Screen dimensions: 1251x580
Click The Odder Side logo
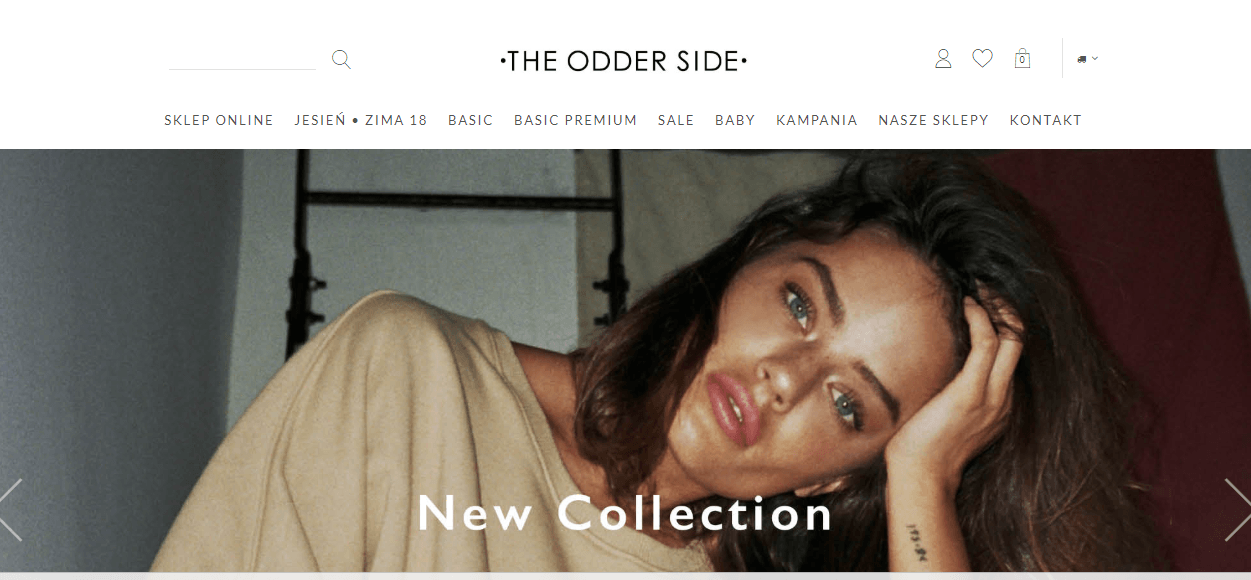click(624, 62)
